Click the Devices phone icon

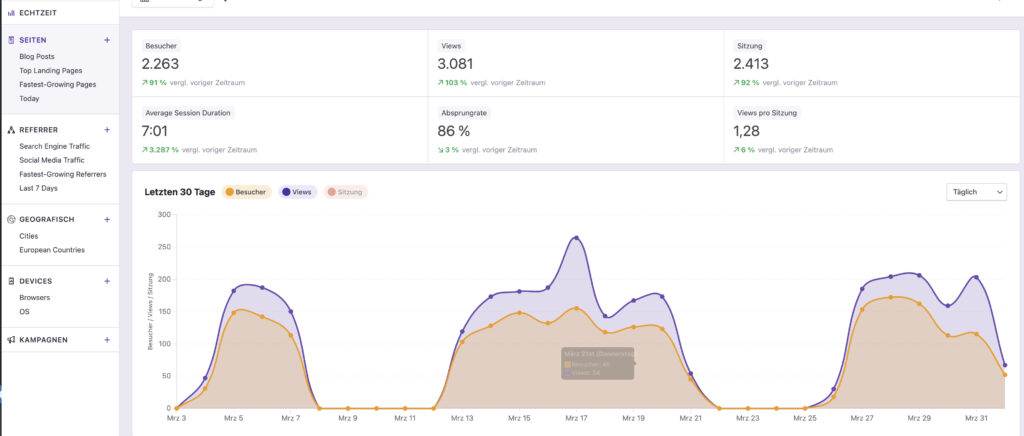point(10,281)
